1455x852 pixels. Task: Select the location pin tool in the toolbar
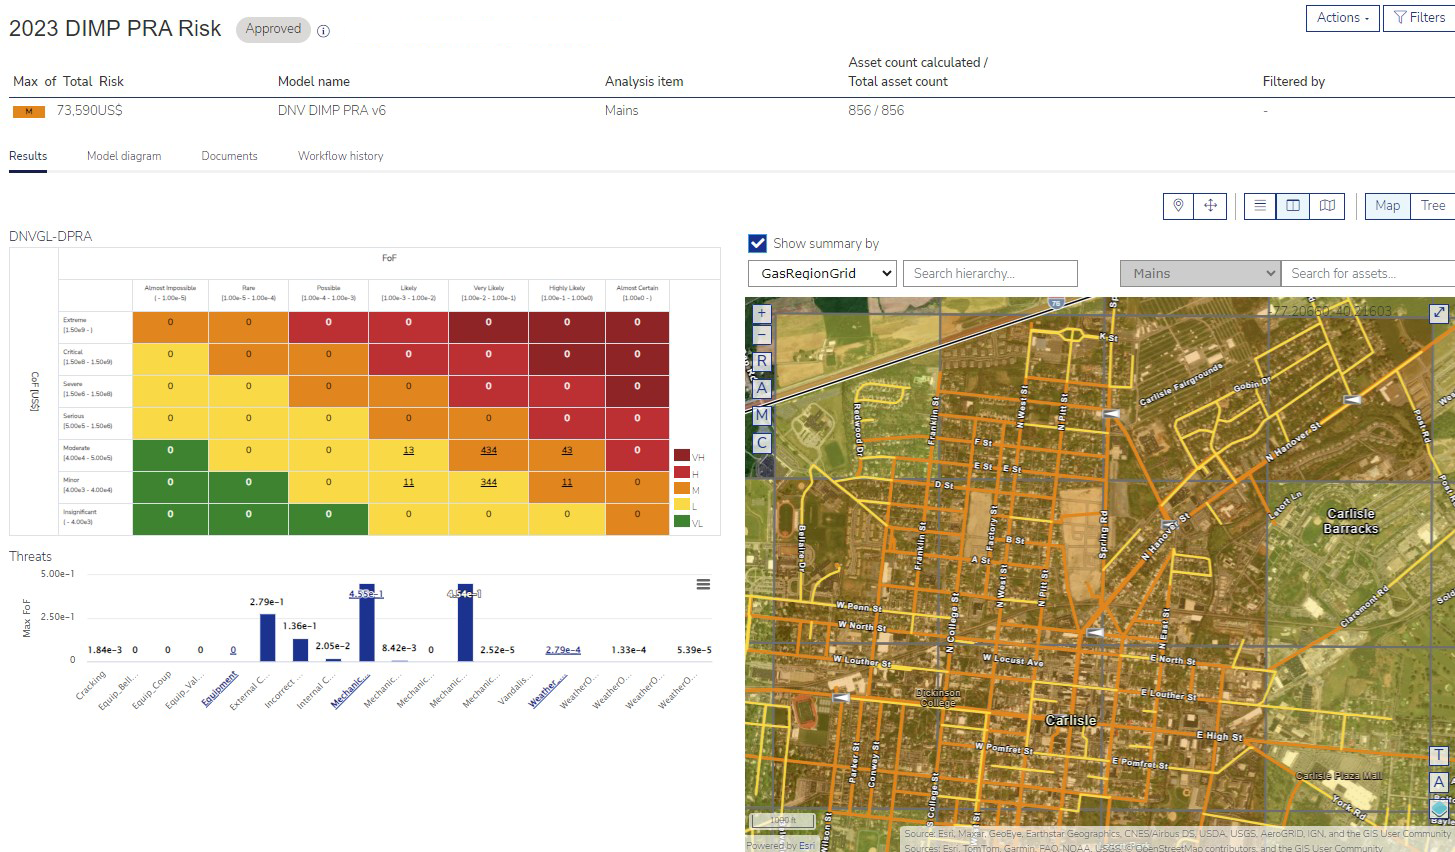(x=1177, y=205)
